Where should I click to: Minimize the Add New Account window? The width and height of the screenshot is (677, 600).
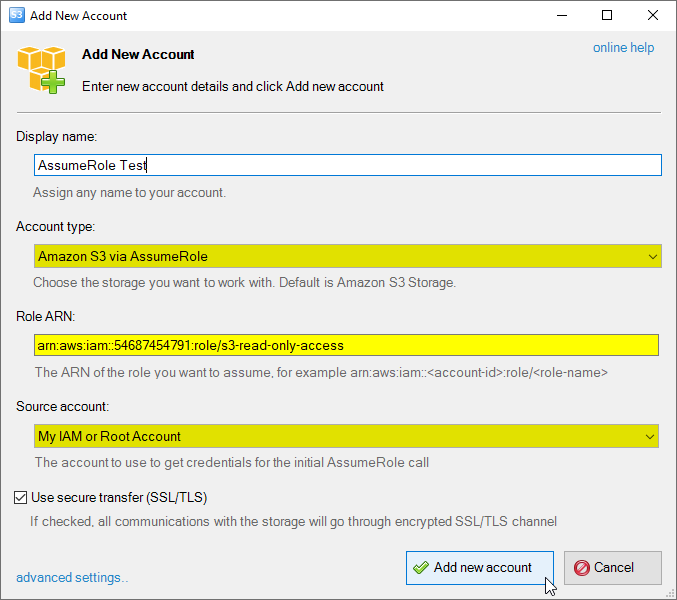(x=562, y=16)
